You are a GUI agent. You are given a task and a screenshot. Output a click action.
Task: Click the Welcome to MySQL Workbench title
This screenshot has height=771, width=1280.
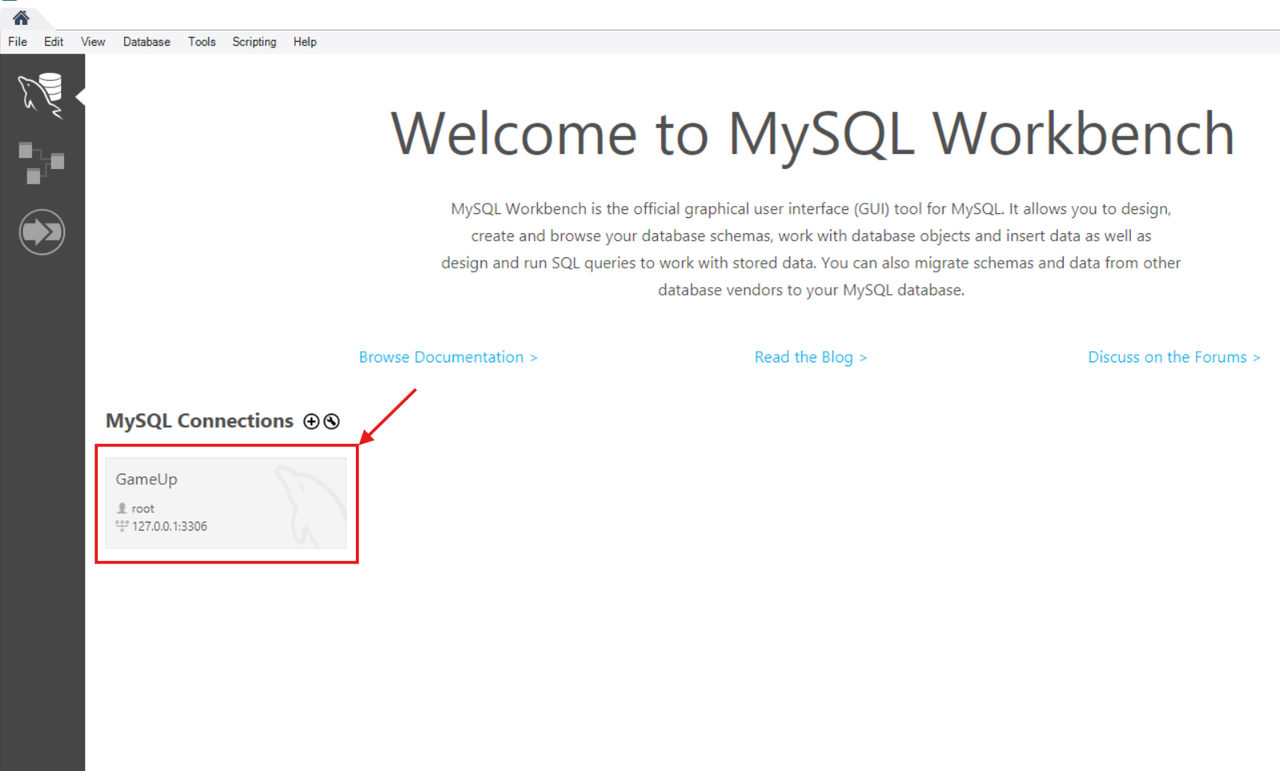(812, 133)
